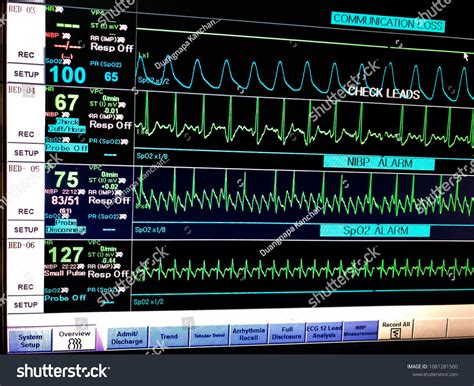474x386 pixels.
Task: Click Bed 04 ECG waveform
Action: (305, 122)
